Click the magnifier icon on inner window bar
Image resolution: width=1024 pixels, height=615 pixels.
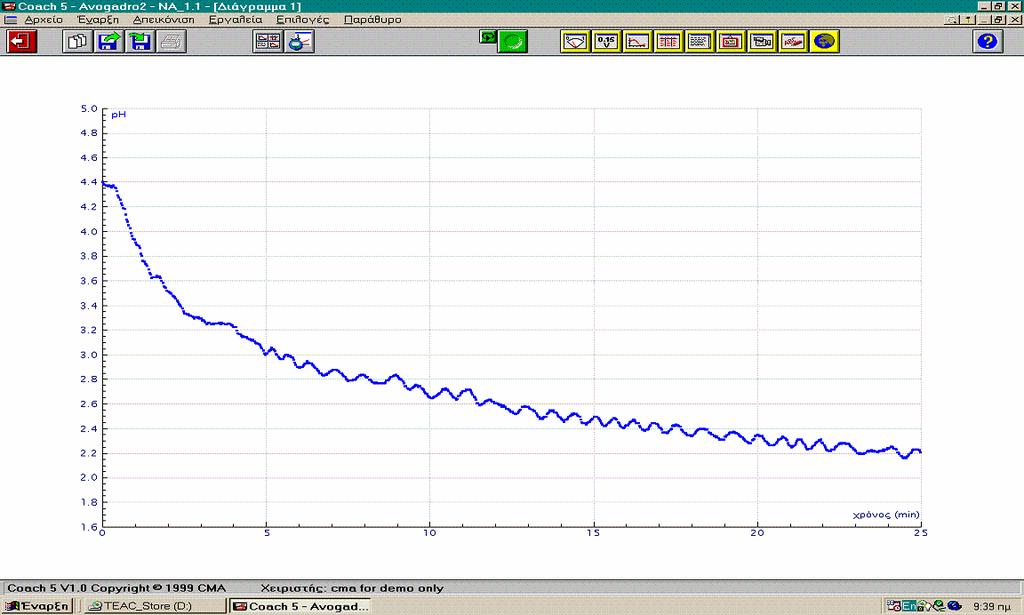[x=953, y=20]
